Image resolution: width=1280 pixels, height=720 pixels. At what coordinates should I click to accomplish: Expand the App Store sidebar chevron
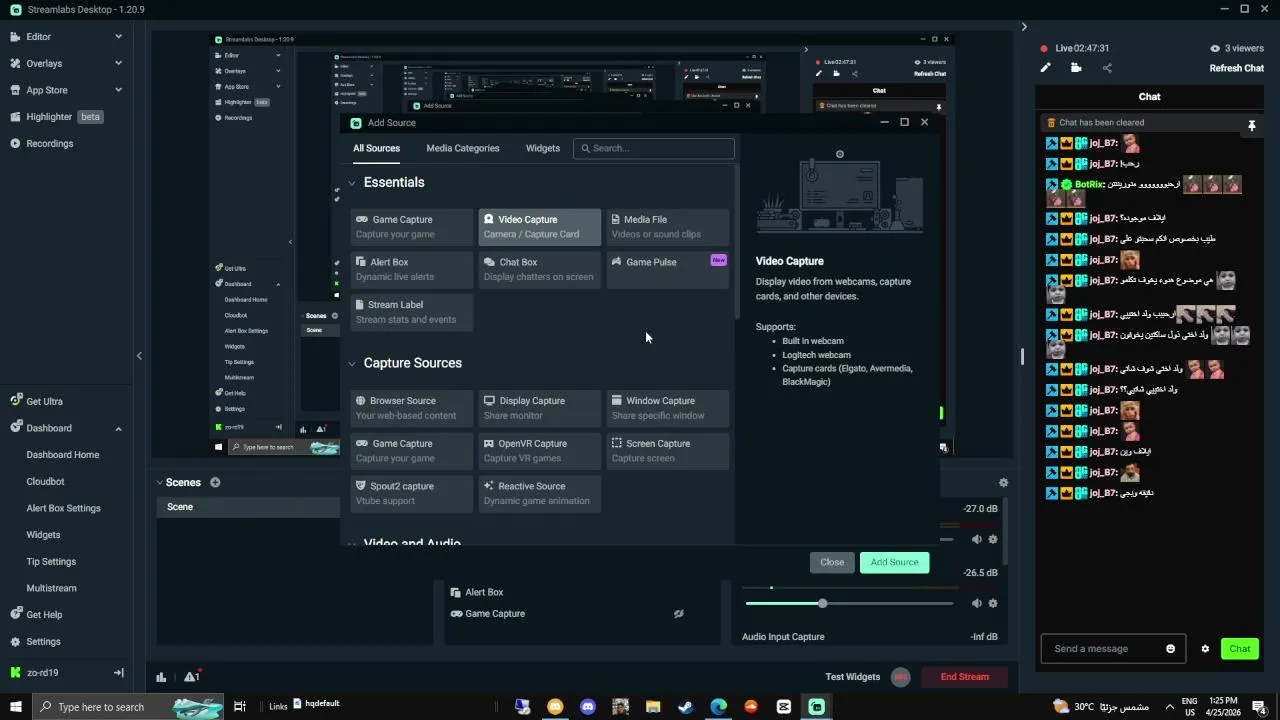(118, 90)
